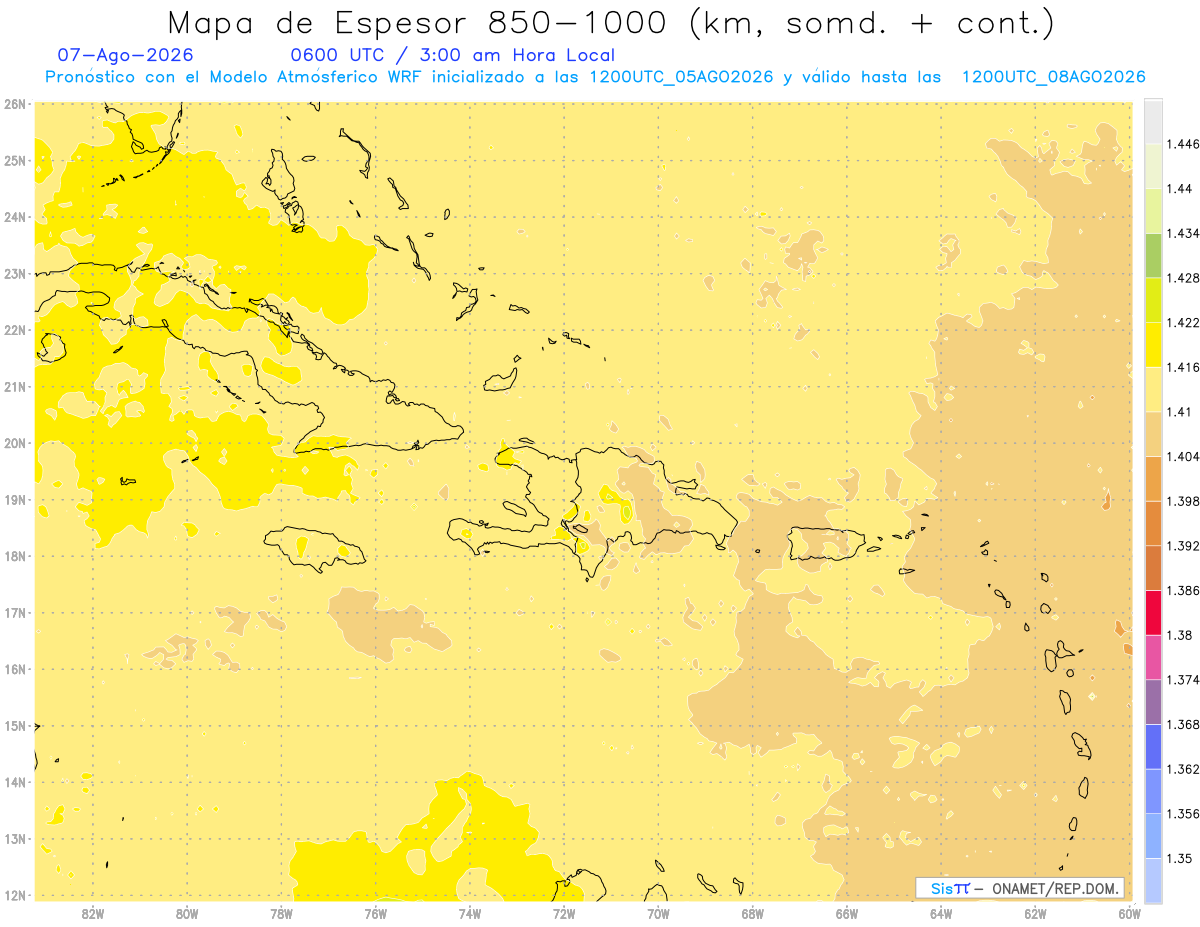This screenshot has height=927, width=1200.
Task: Select the blue swatch between 1.362 and 1.368
Action: pos(1153,746)
